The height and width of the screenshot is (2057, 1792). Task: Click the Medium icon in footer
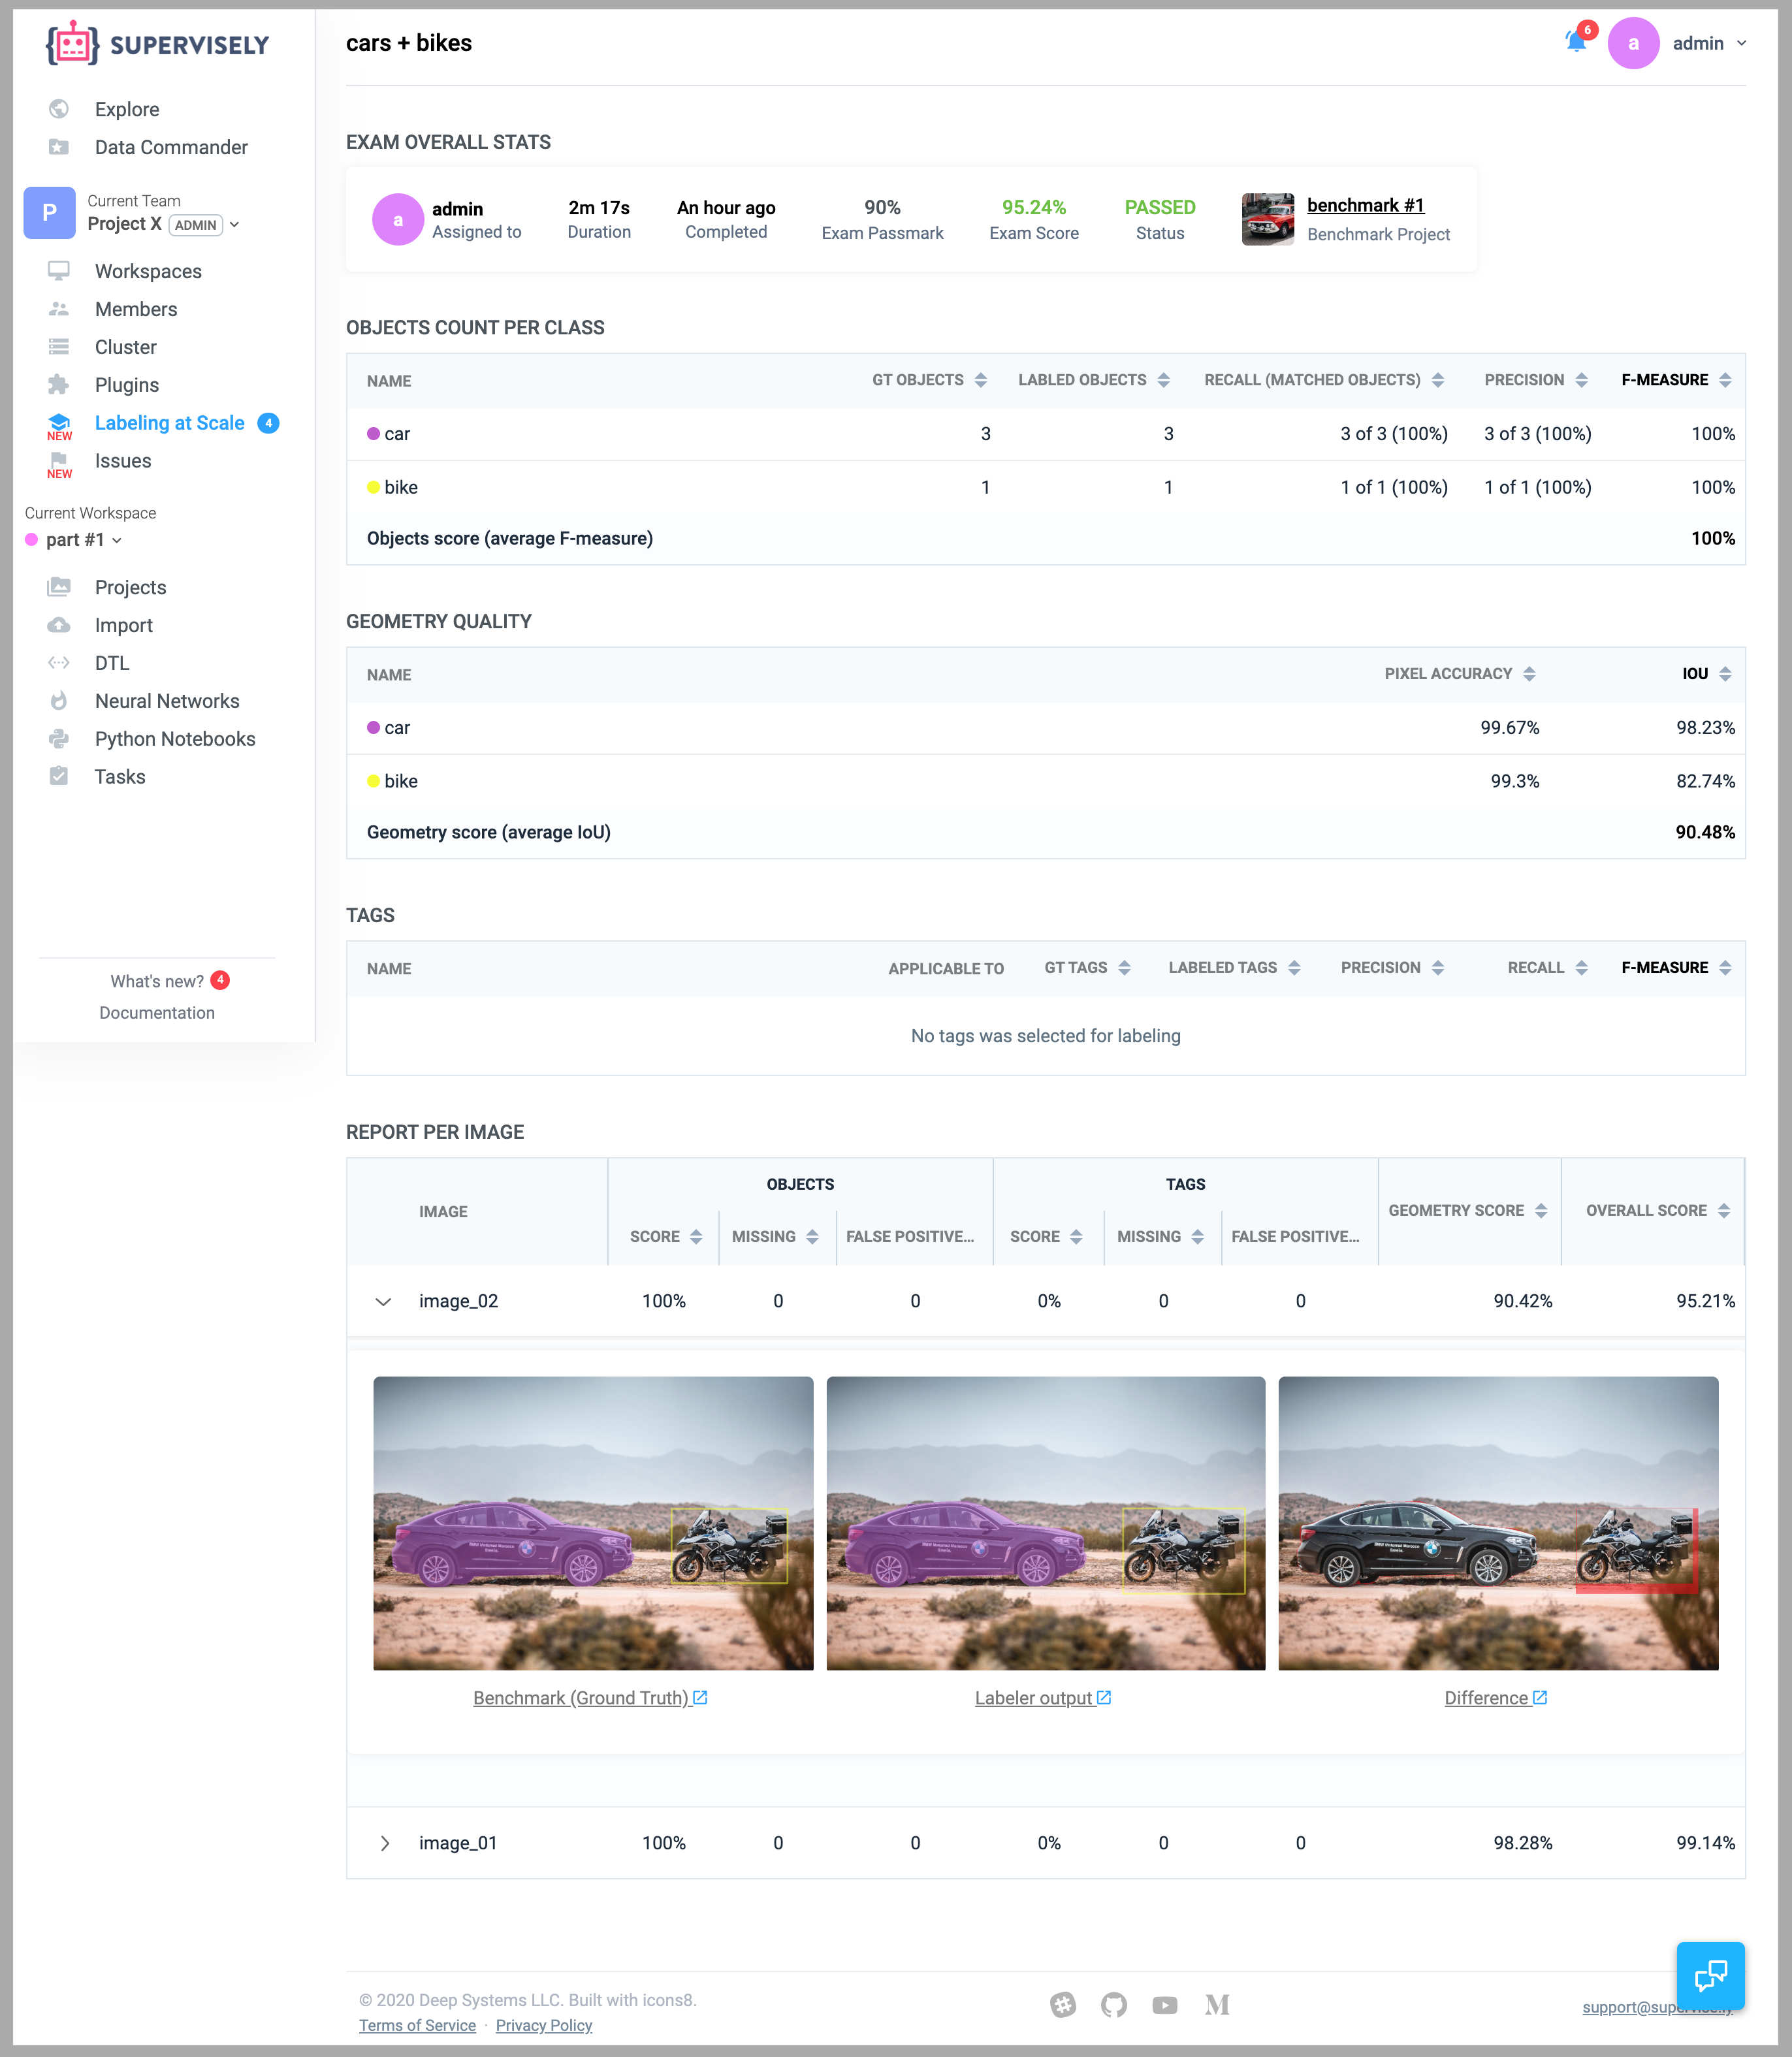[1216, 2005]
